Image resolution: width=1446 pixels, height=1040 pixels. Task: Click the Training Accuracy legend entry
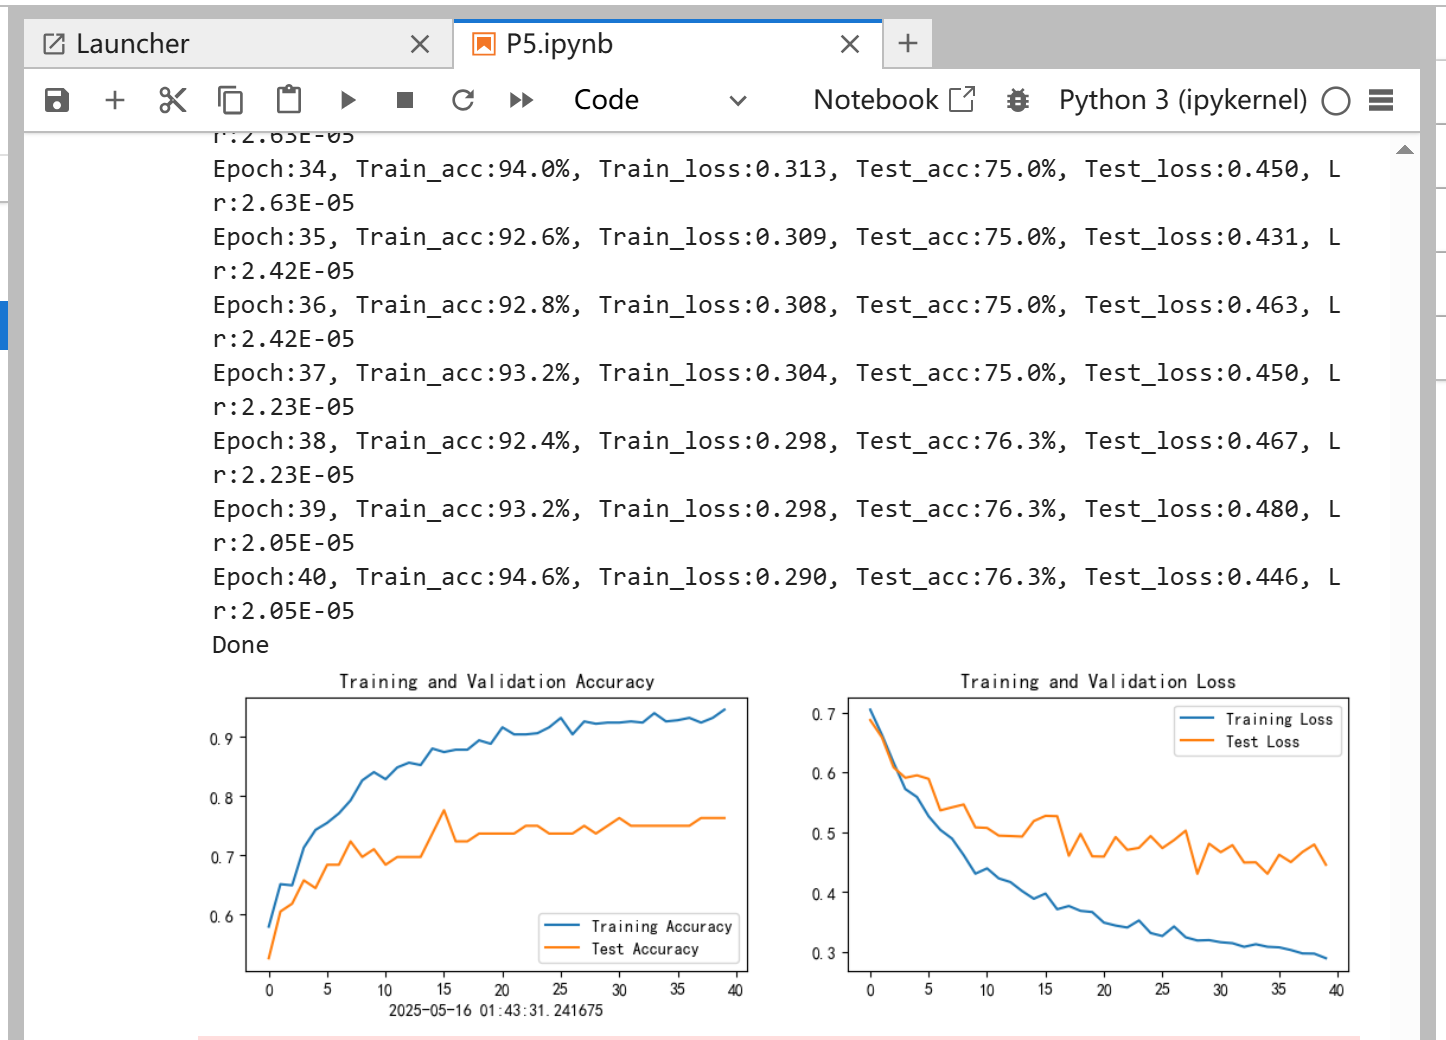click(x=639, y=926)
